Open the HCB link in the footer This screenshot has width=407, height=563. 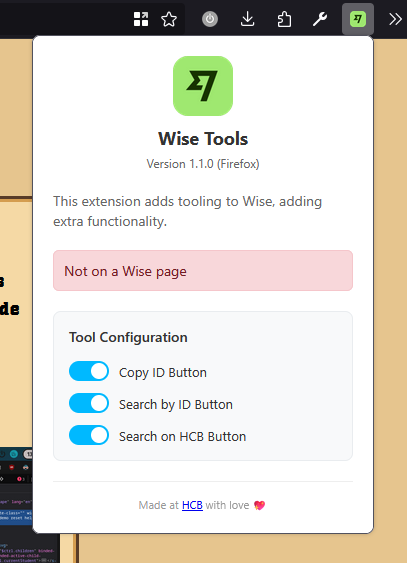192,505
